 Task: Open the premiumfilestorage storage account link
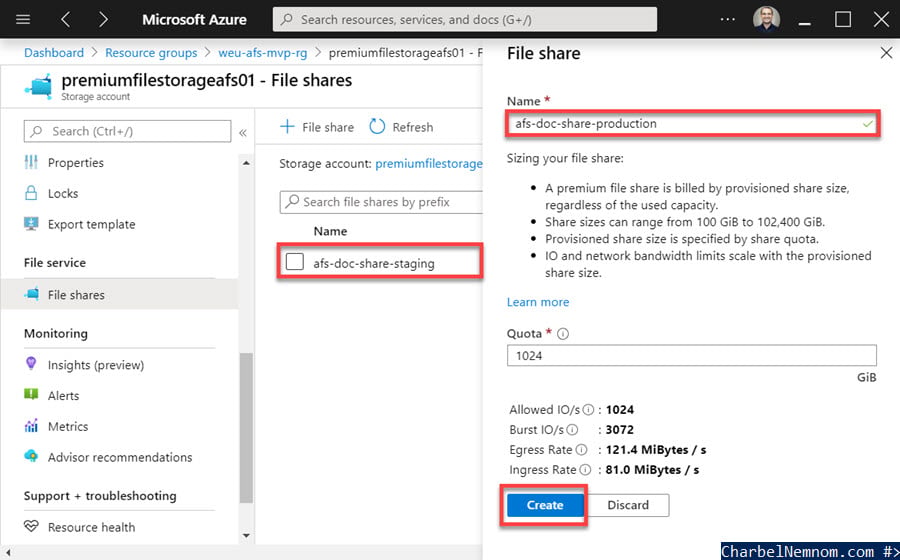pyautogui.click(x=429, y=164)
